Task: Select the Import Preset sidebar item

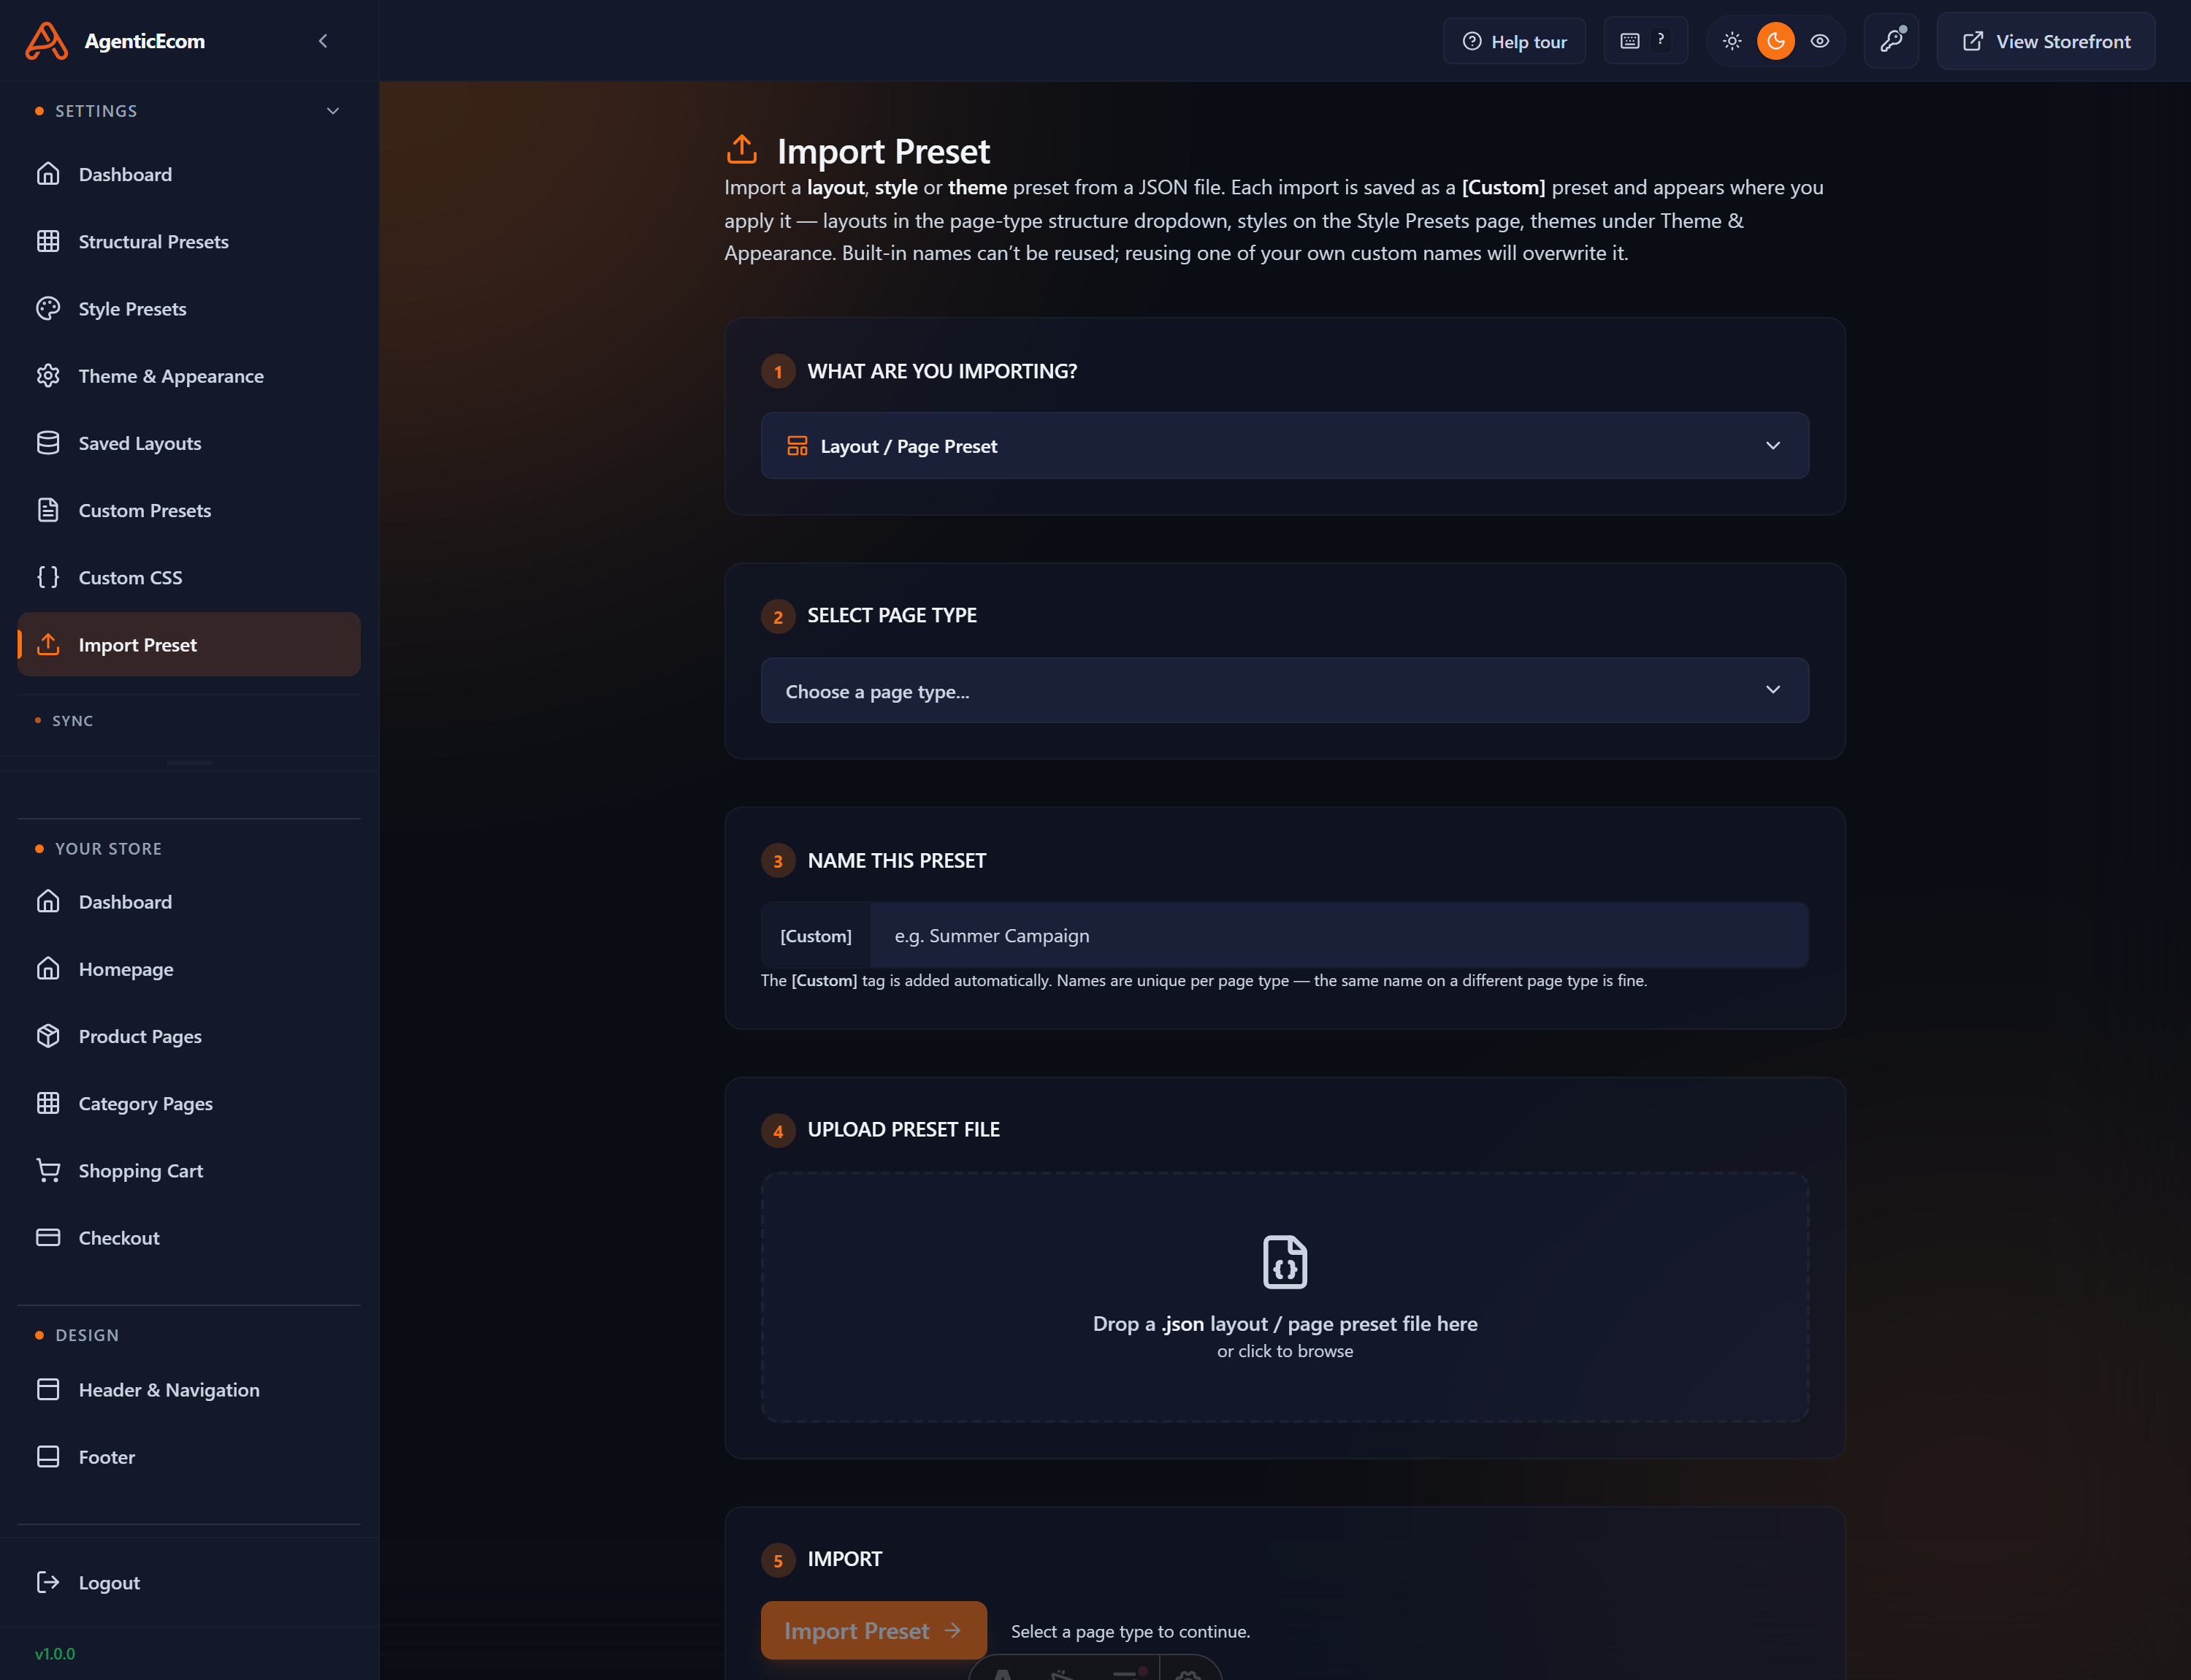Action: (189, 644)
